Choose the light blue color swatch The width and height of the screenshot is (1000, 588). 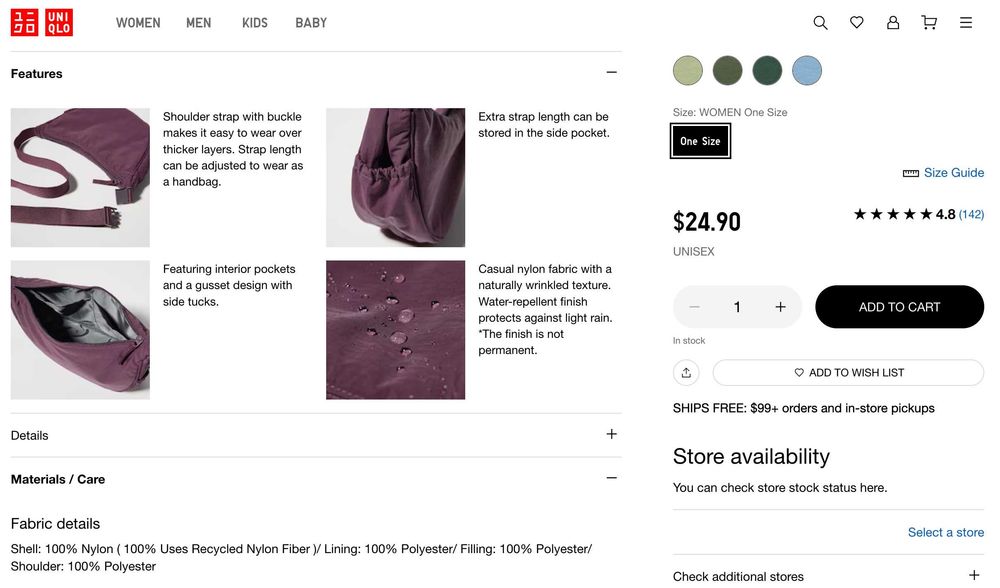coord(807,70)
